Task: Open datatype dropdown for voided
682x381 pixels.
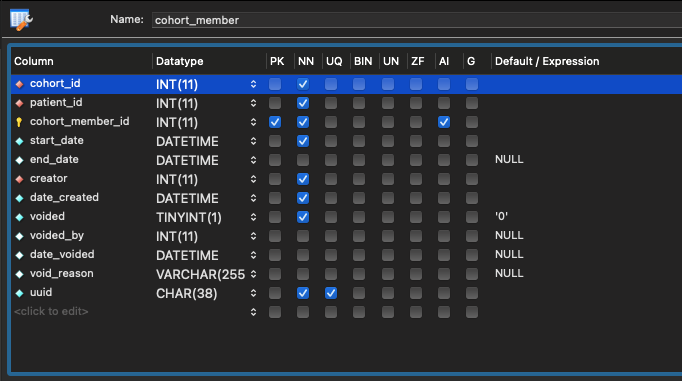Action: (253, 217)
